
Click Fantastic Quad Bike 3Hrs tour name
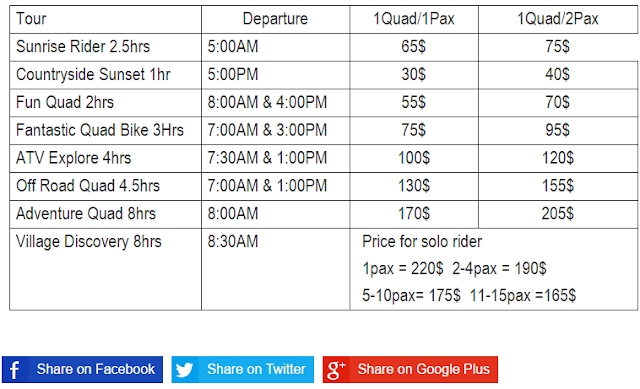coord(100,130)
